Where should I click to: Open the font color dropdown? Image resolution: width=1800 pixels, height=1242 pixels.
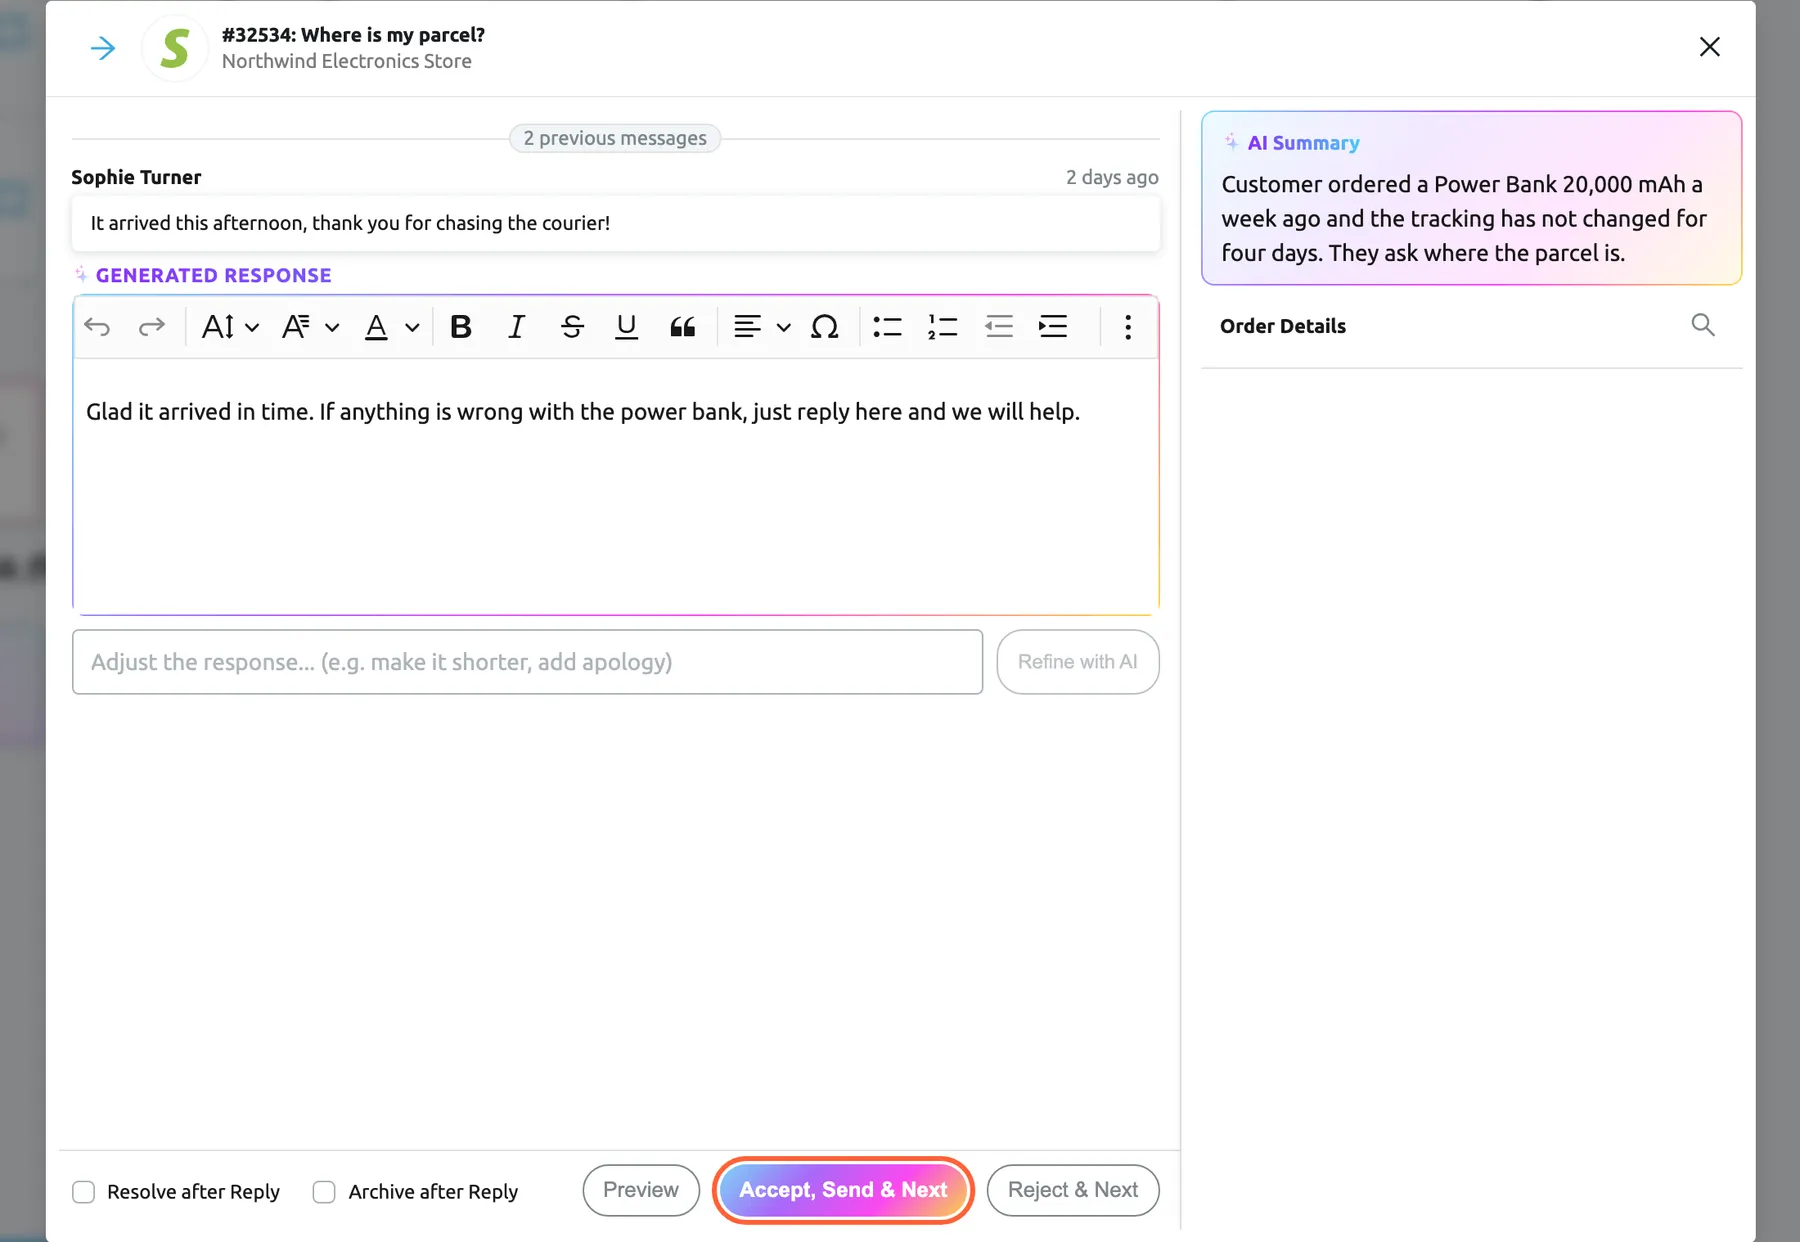(x=391, y=327)
